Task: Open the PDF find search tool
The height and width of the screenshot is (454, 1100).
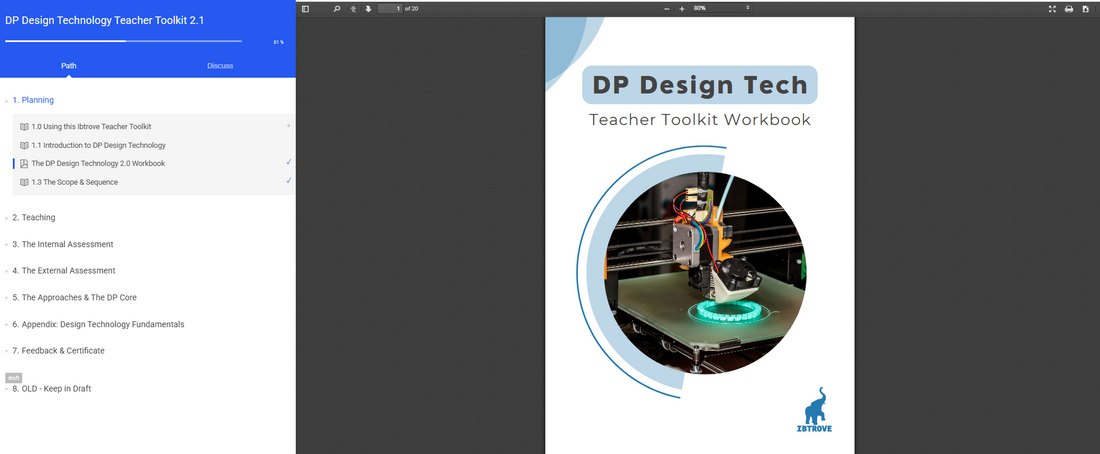Action: coord(337,9)
